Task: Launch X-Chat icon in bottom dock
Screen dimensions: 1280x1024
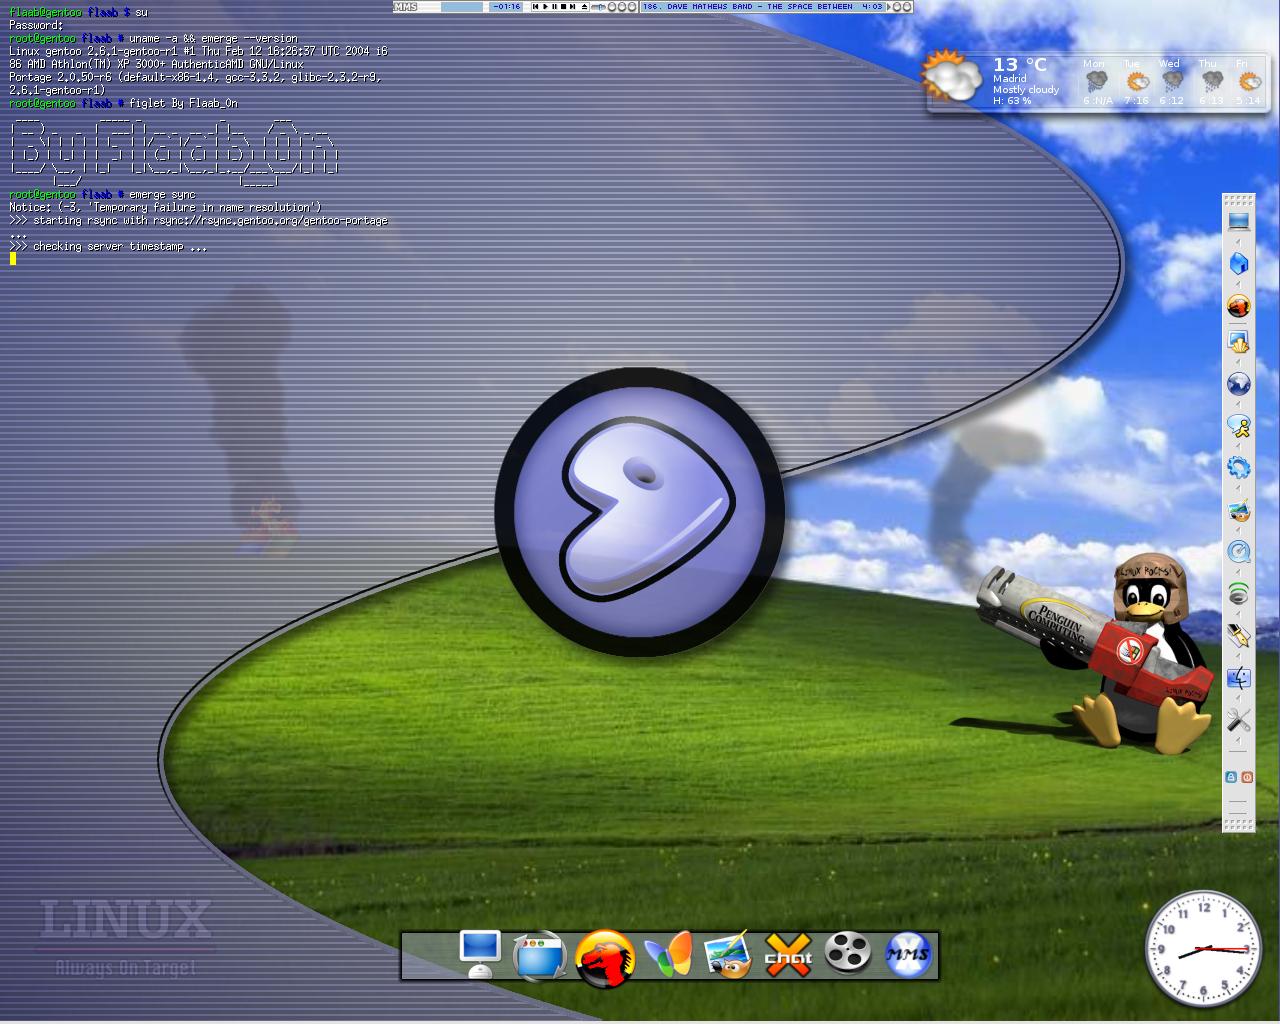Action: (788, 954)
